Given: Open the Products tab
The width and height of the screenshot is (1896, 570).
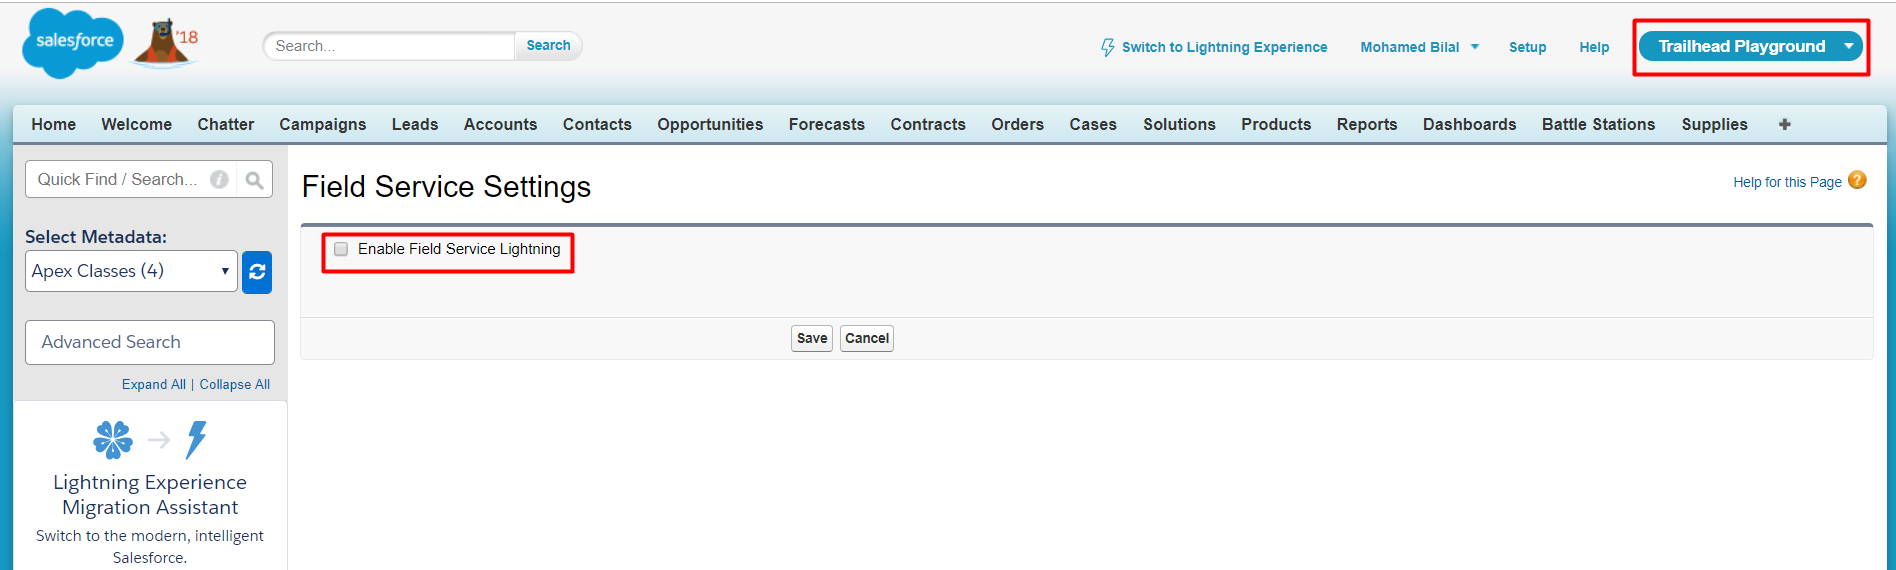Looking at the screenshot, I should (x=1276, y=124).
